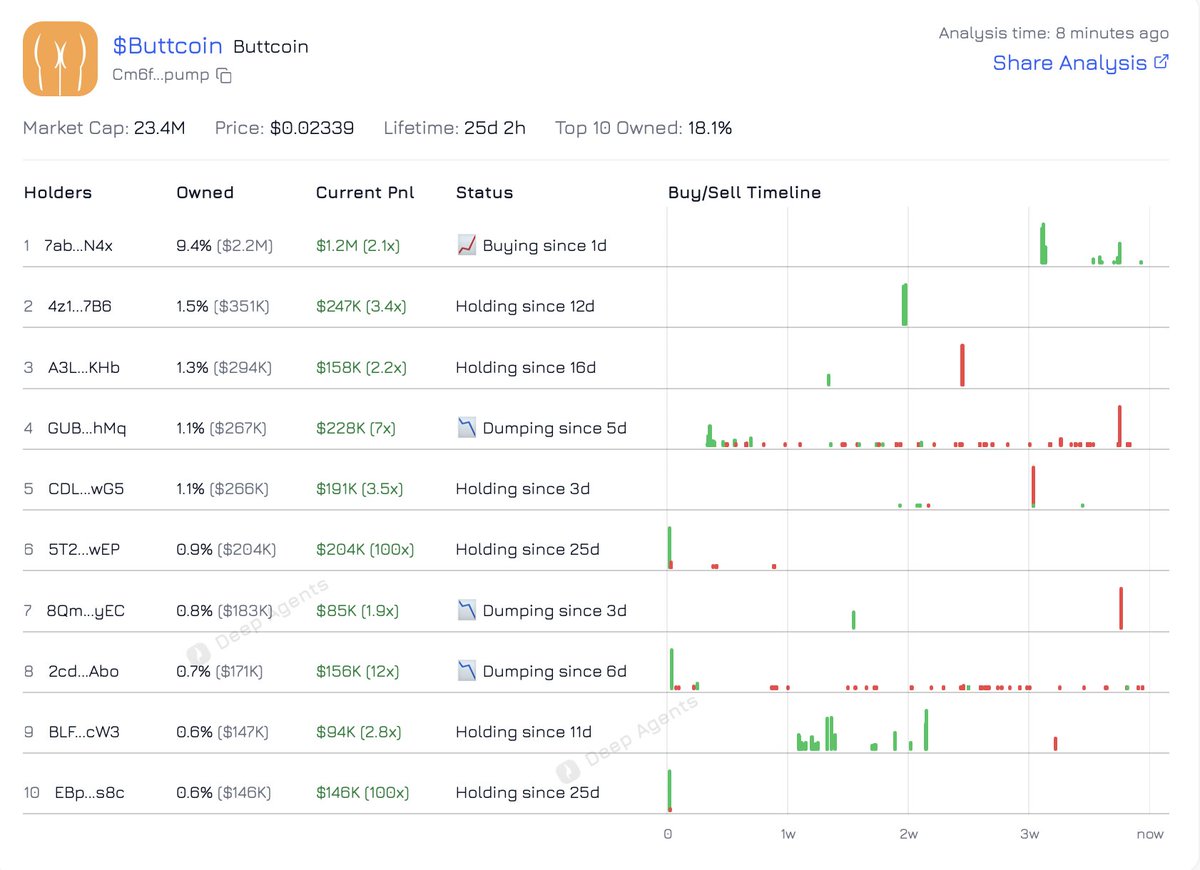Click the 1.5% ($351K) owned value
1200x870 pixels.
224,307
